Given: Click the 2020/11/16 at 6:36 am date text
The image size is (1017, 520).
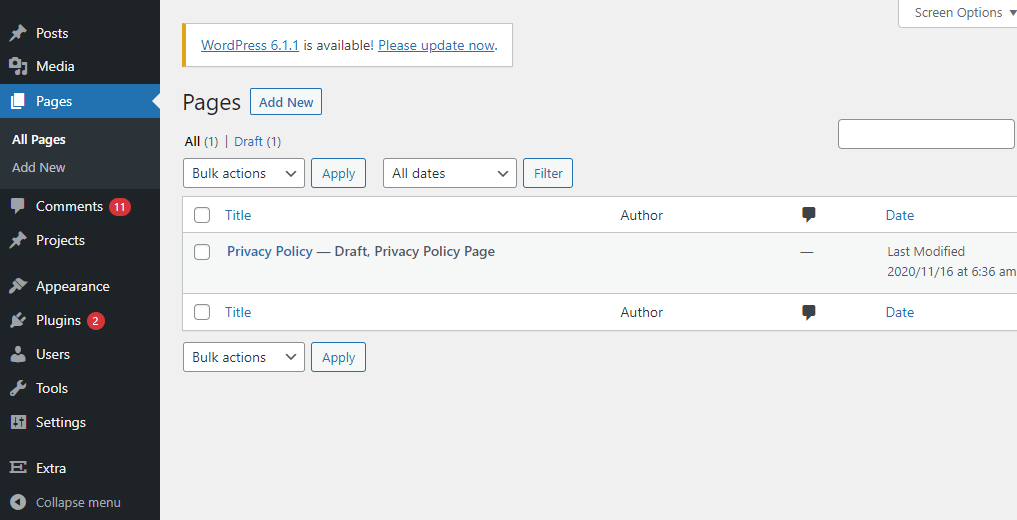Looking at the screenshot, I should [951, 272].
